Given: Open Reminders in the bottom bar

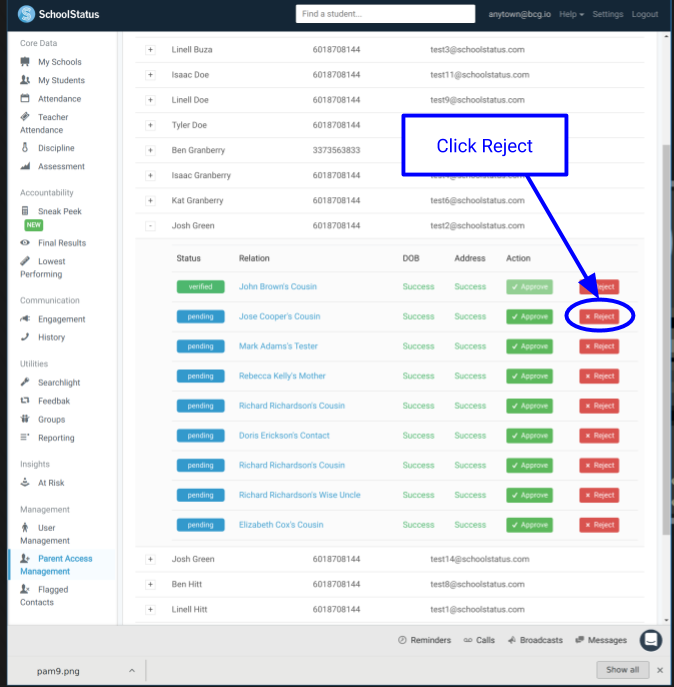Looking at the screenshot, I should coord(424,640).
